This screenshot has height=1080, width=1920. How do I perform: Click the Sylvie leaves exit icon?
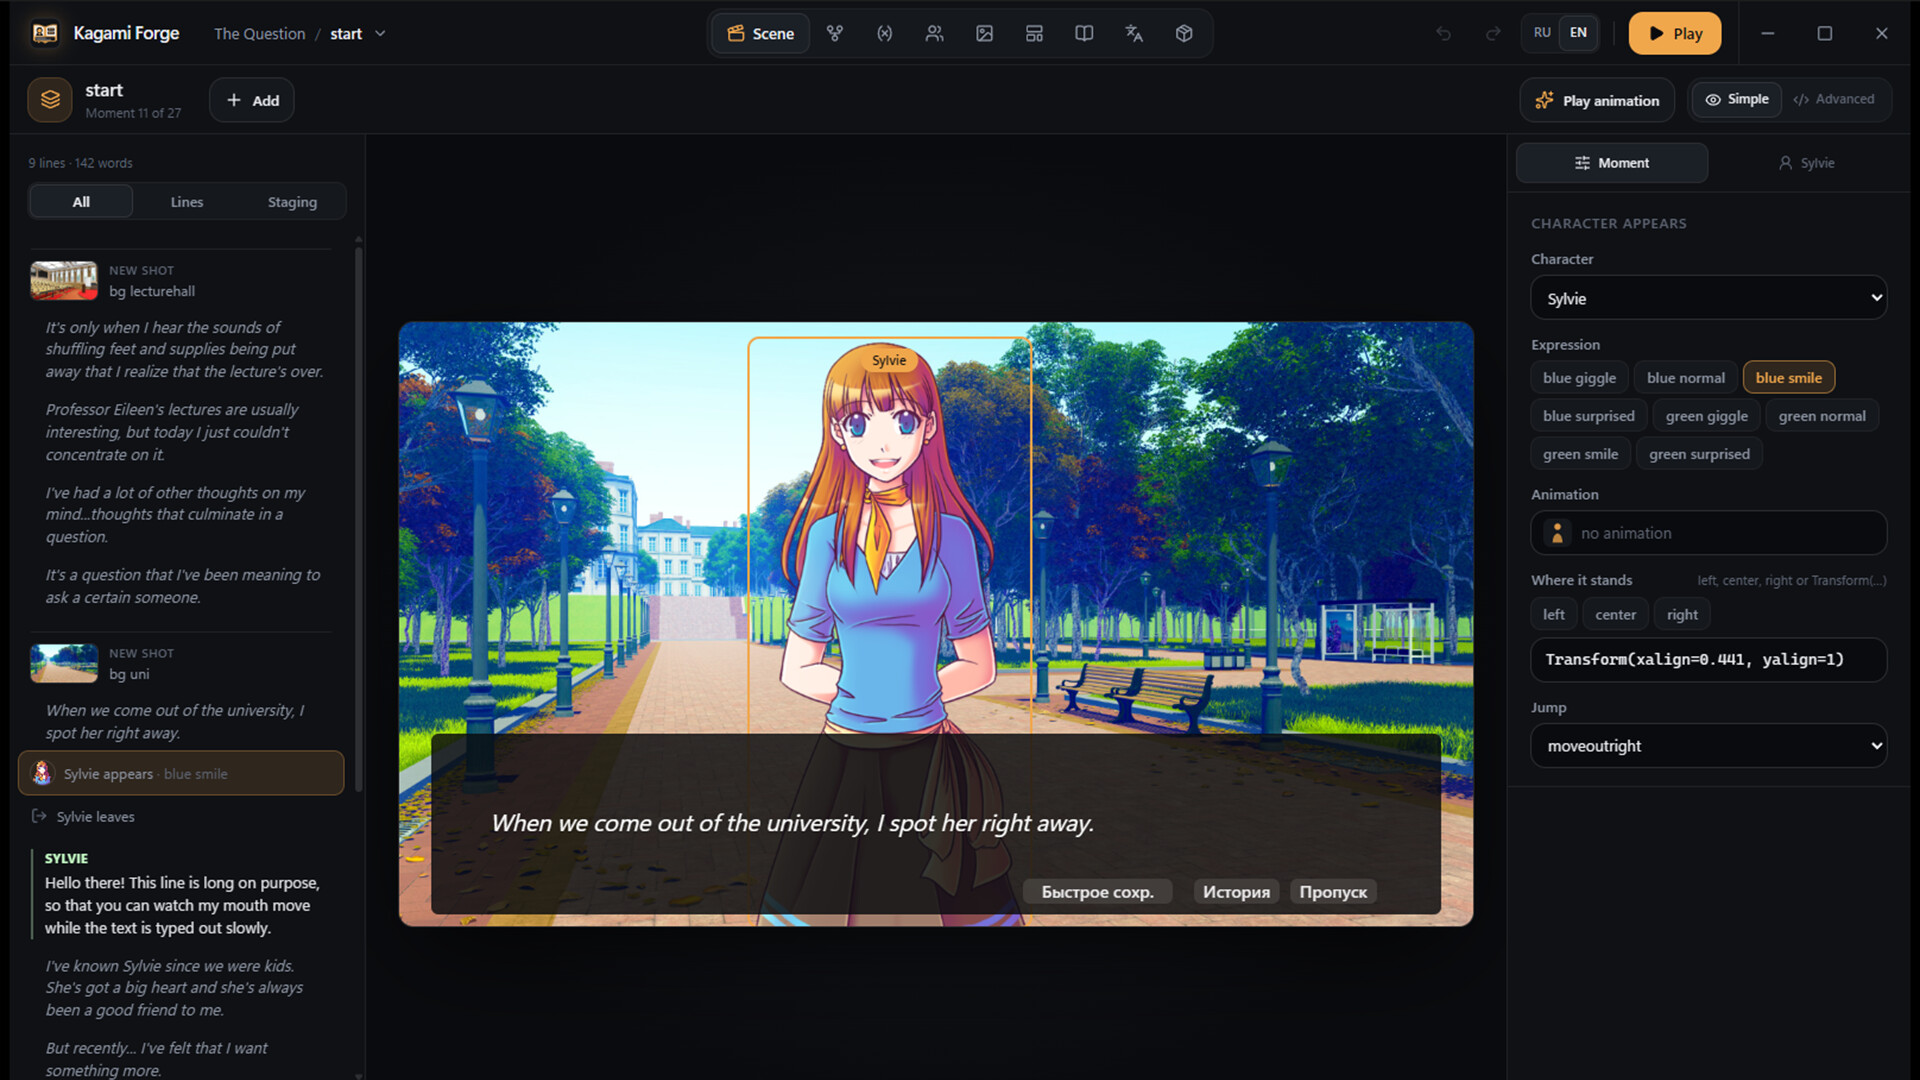click(x=39, y=816)
